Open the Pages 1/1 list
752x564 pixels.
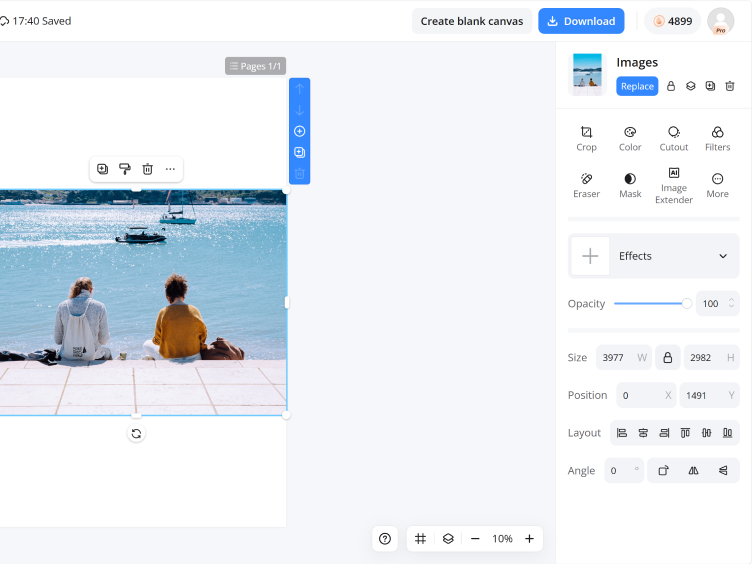click(x=255, y=66)
